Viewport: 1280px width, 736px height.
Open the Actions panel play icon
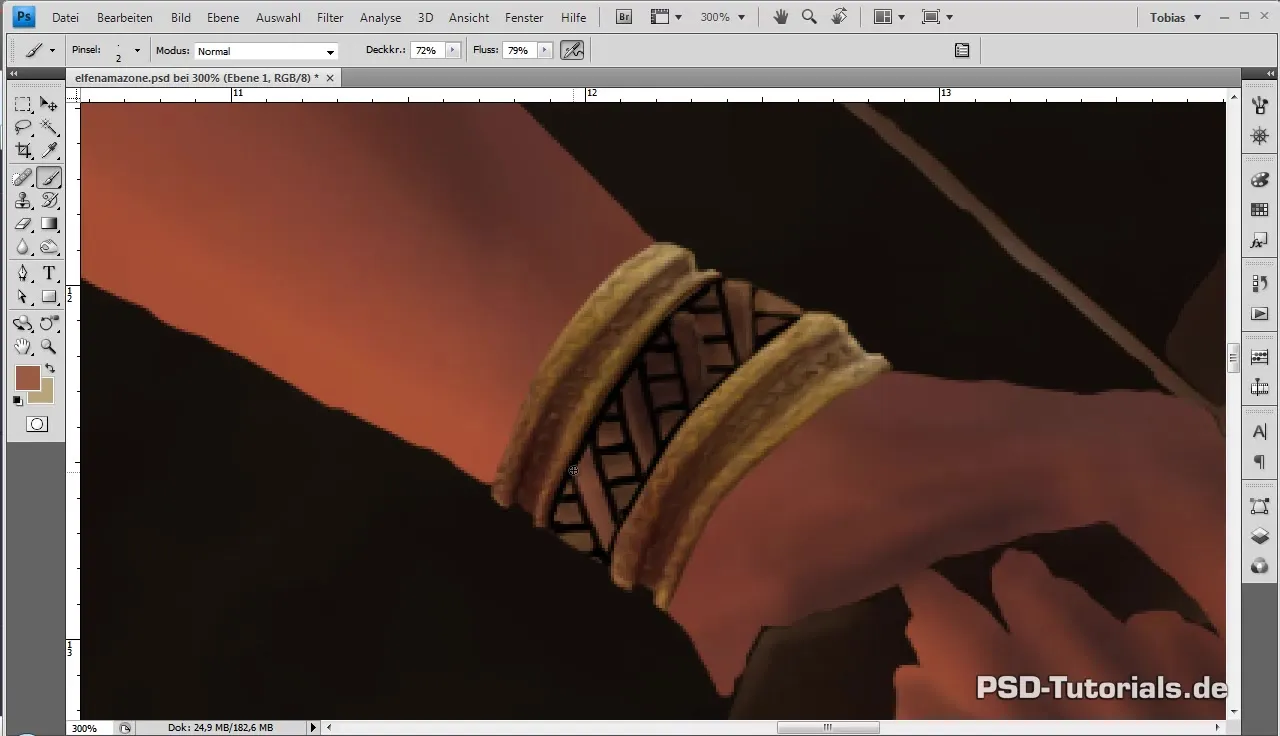pyautogui.click(x=1260, y=314)
